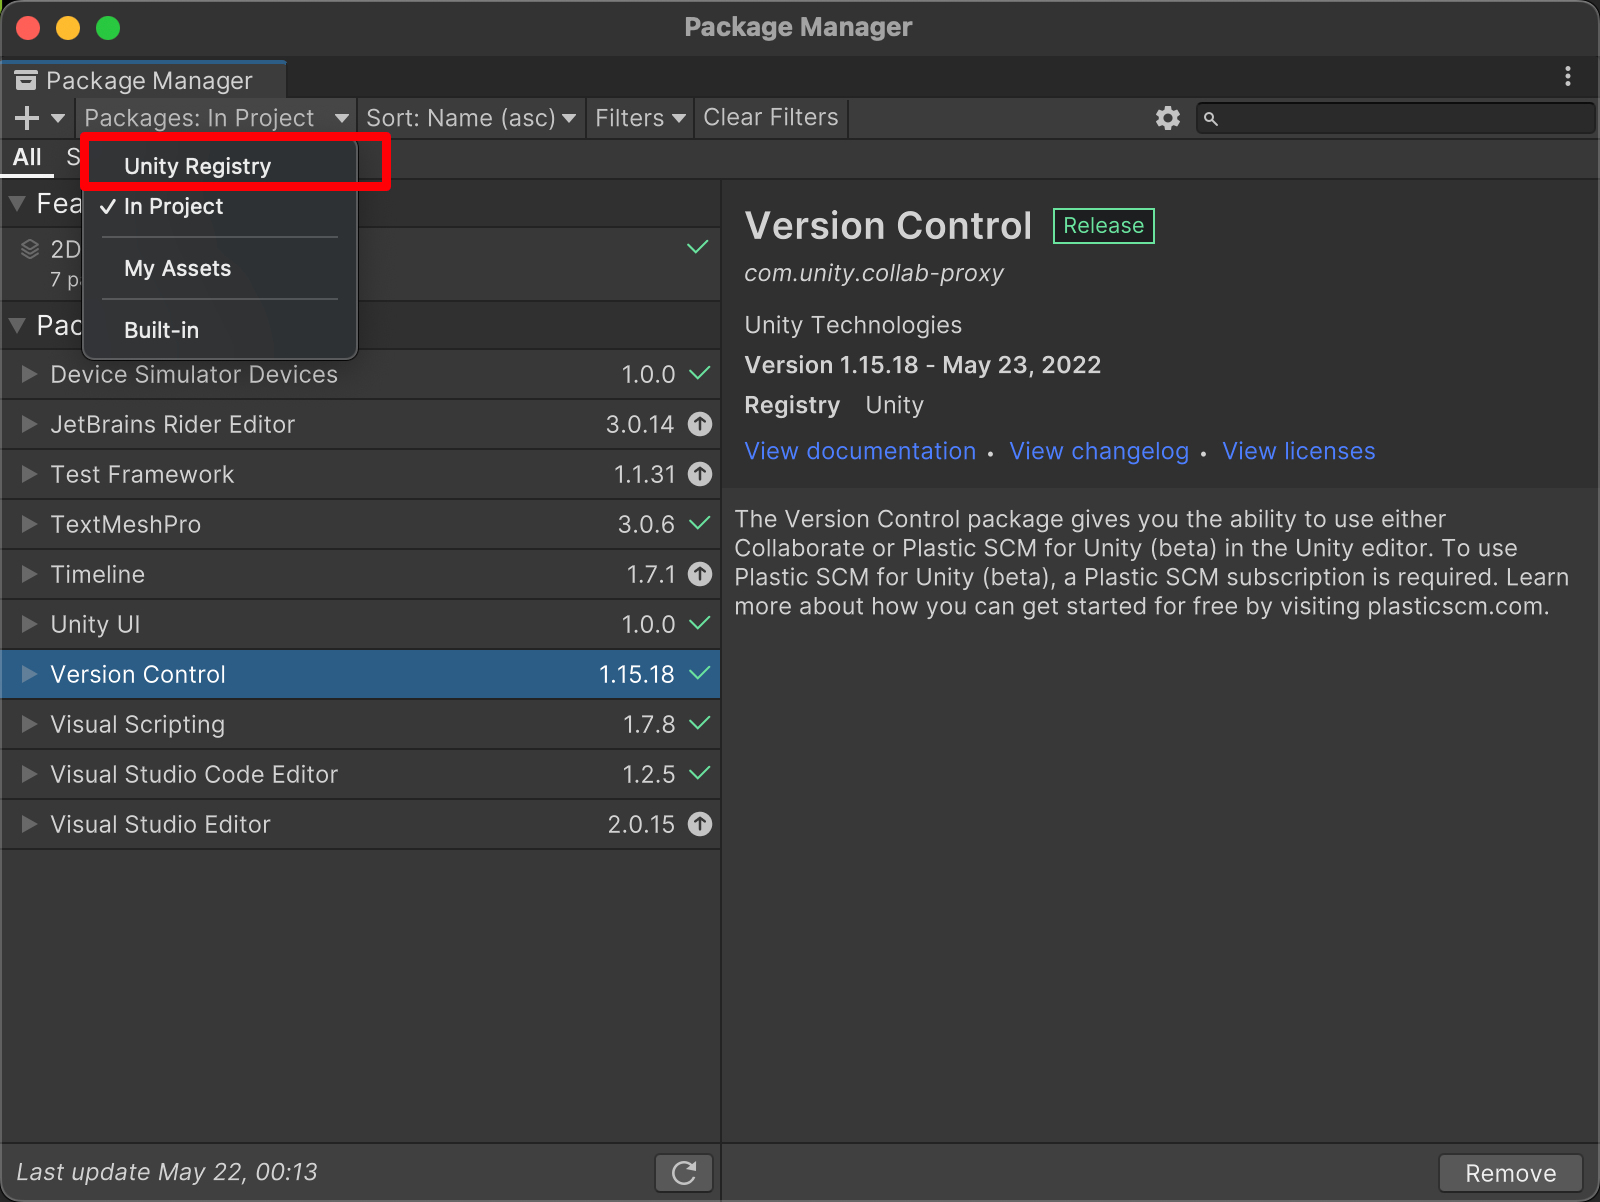
Task: Expand JetBrains Rider Editor versions
Action: (x=29, y=424)
